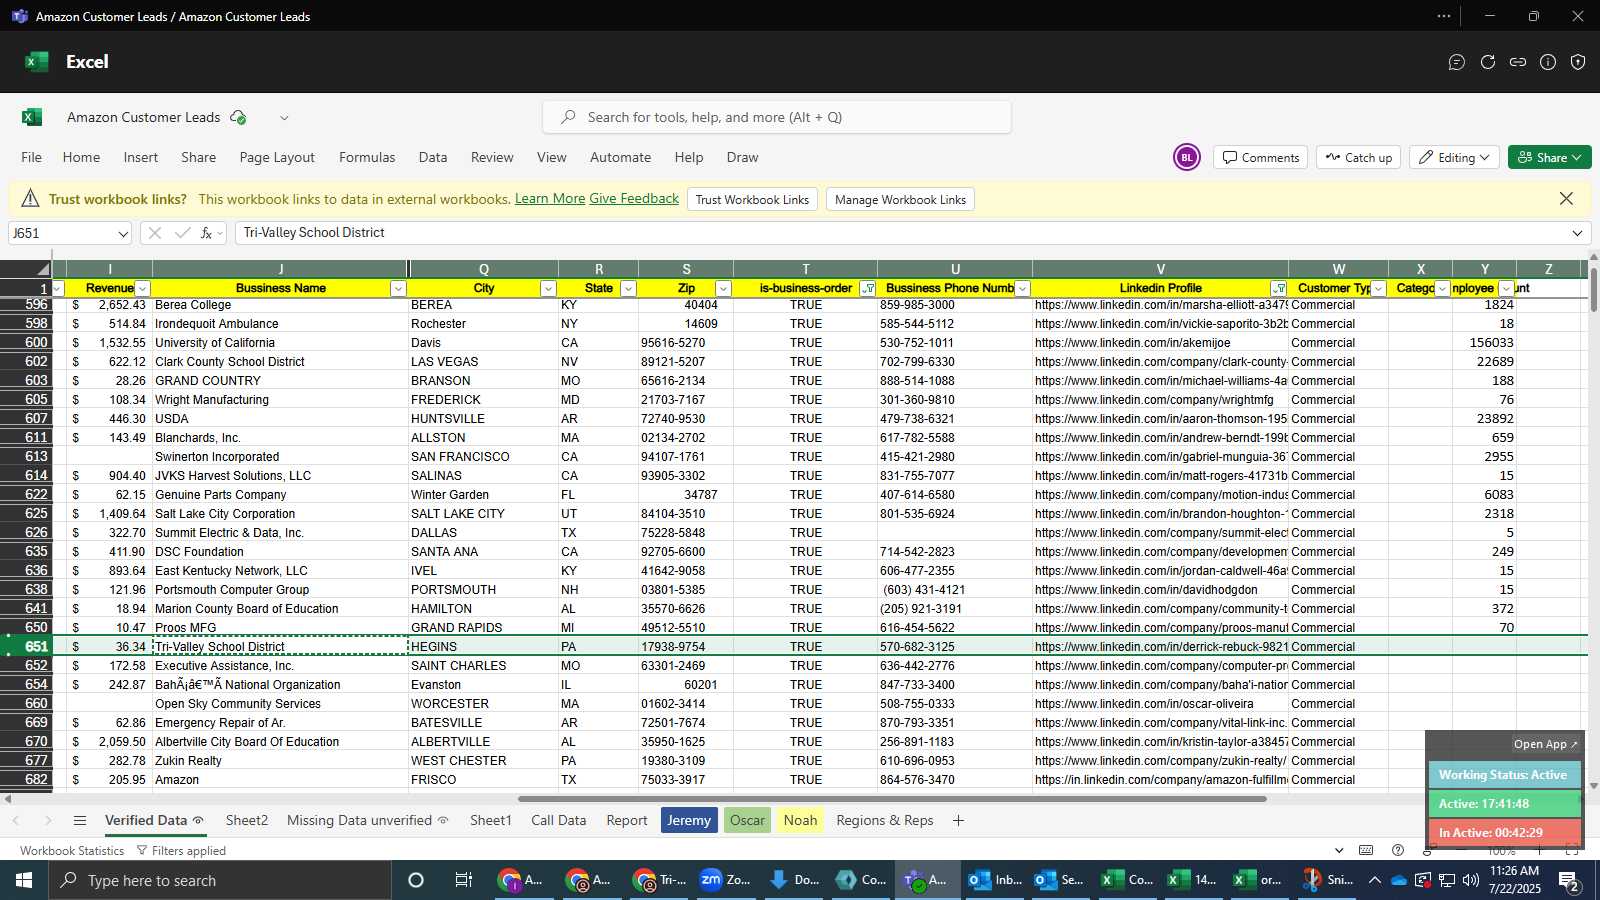This screenshot has height=900, width=1600.
Task: Click the green Share button
Action: click(x=1549, y=157)
